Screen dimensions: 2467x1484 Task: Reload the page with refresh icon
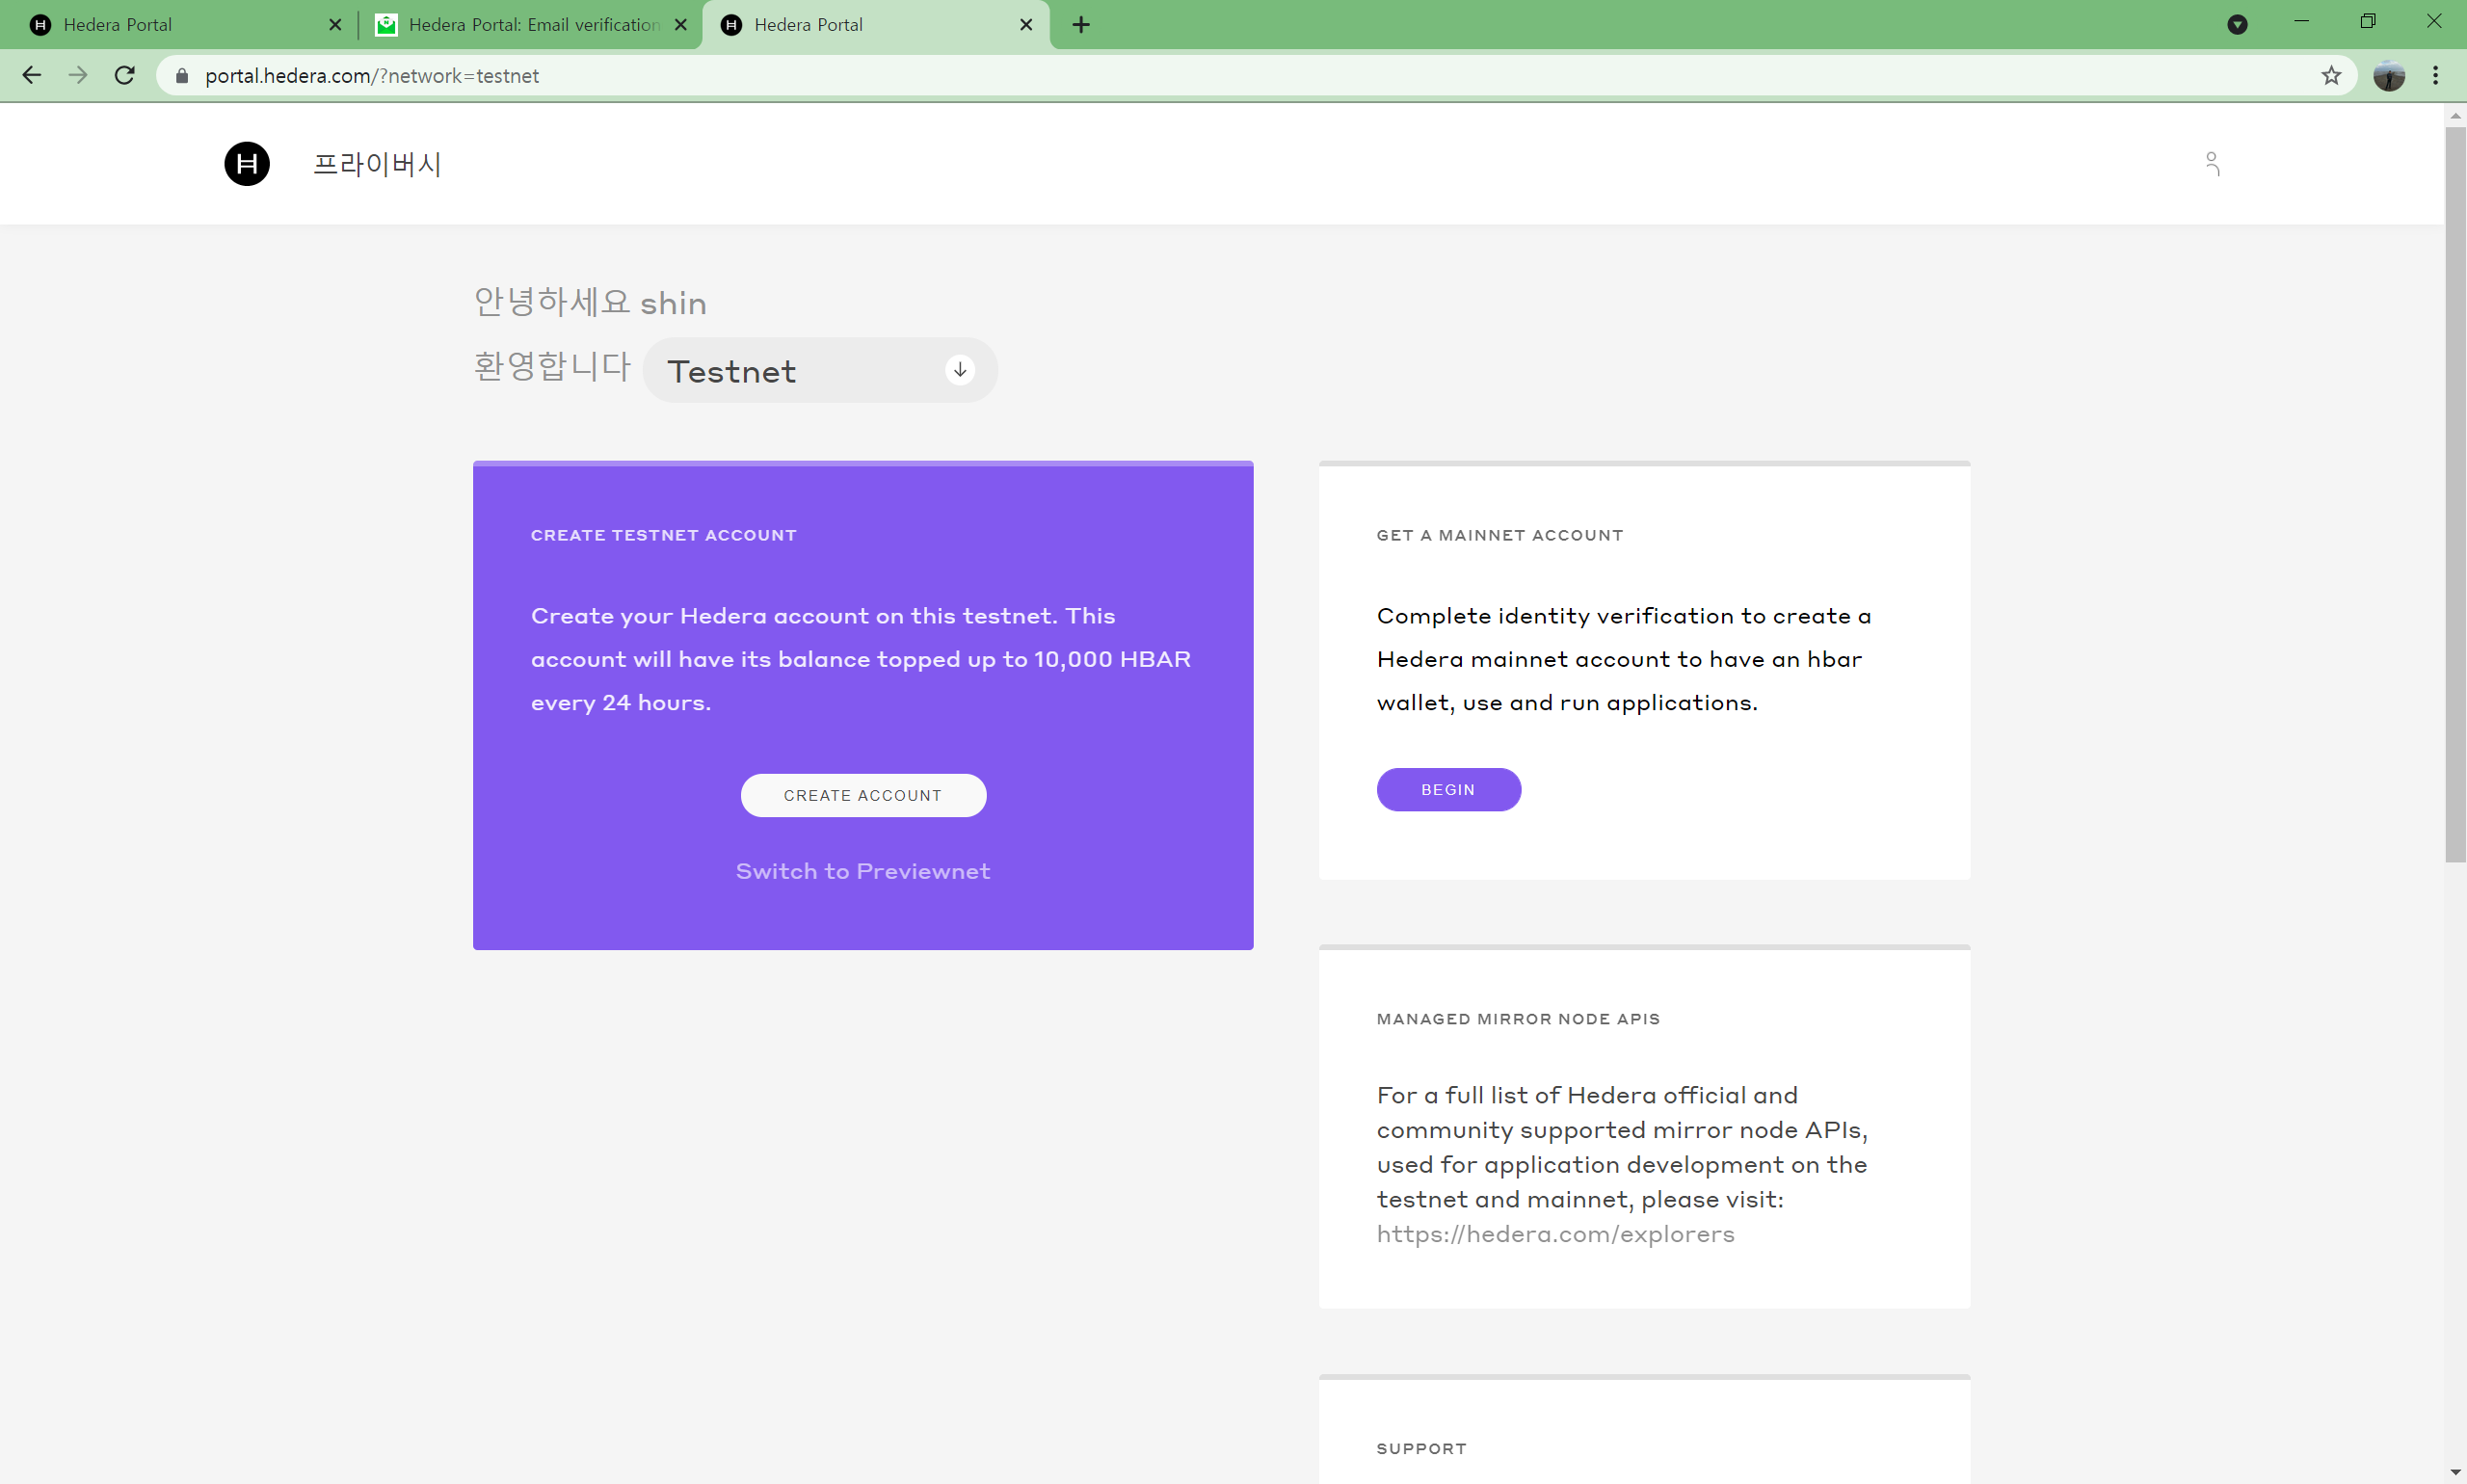[124, 75]
